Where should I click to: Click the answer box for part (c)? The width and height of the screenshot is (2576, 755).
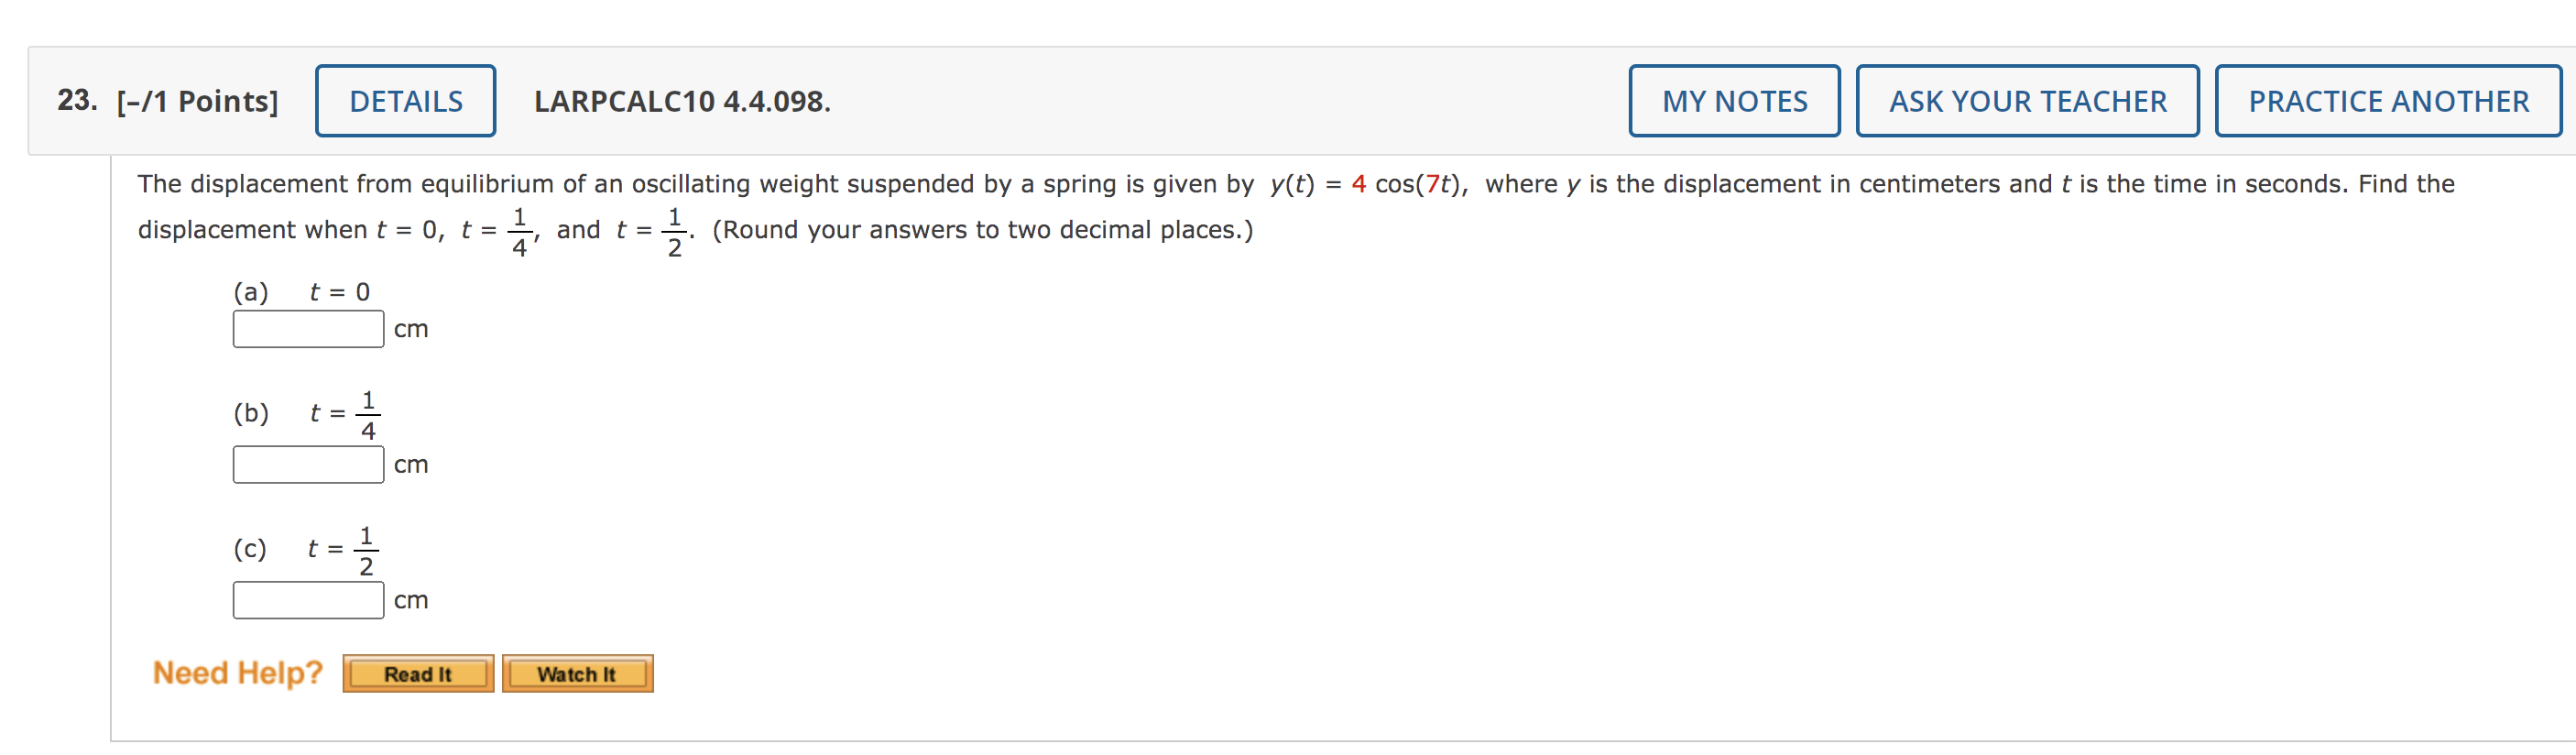307,599
